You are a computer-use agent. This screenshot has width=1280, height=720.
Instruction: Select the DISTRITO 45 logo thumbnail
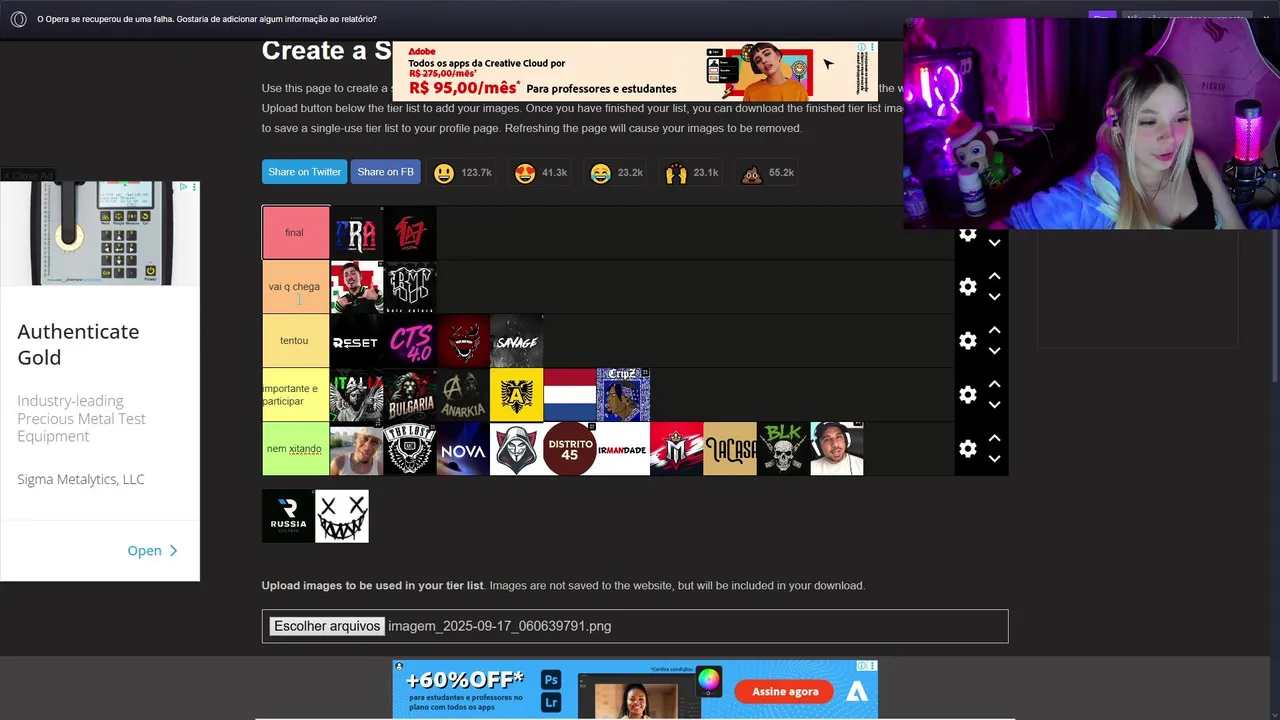pyautogui.click(x=570, y=449)
